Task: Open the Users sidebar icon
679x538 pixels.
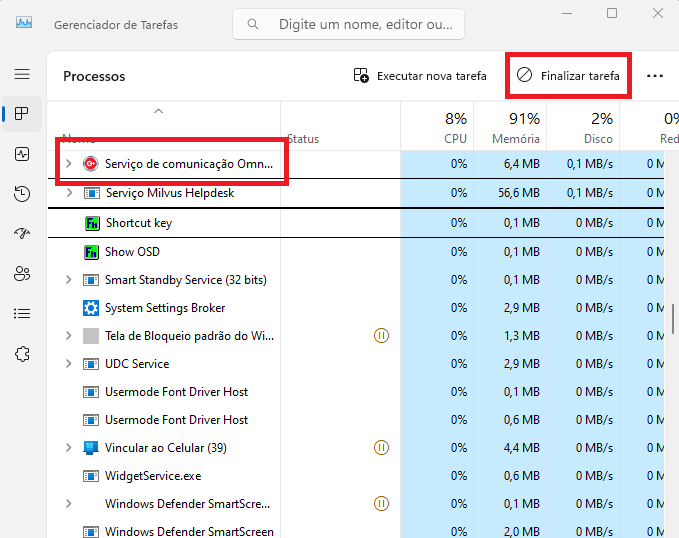Action: (22, 273)
